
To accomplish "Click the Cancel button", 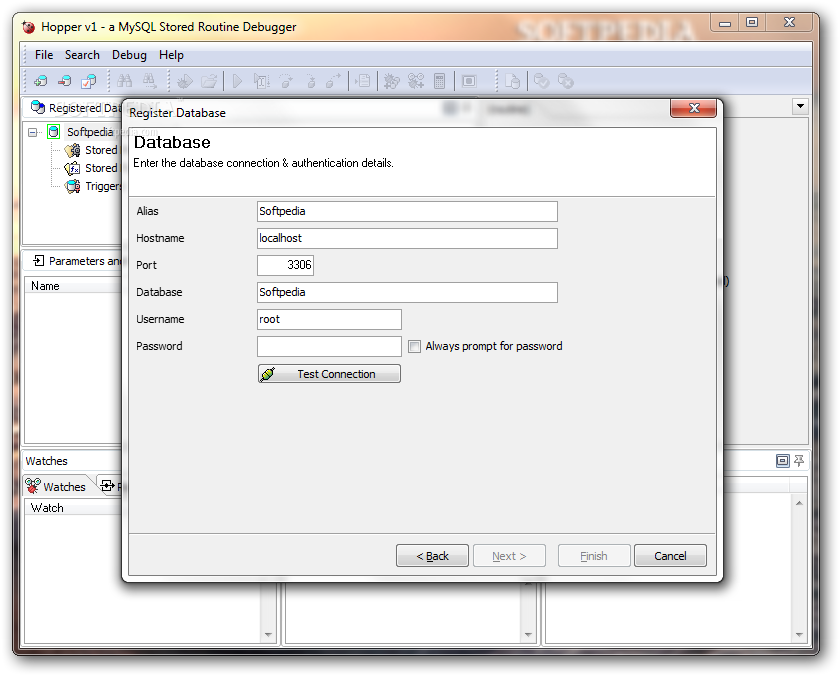I will click(x=670, y=556).
